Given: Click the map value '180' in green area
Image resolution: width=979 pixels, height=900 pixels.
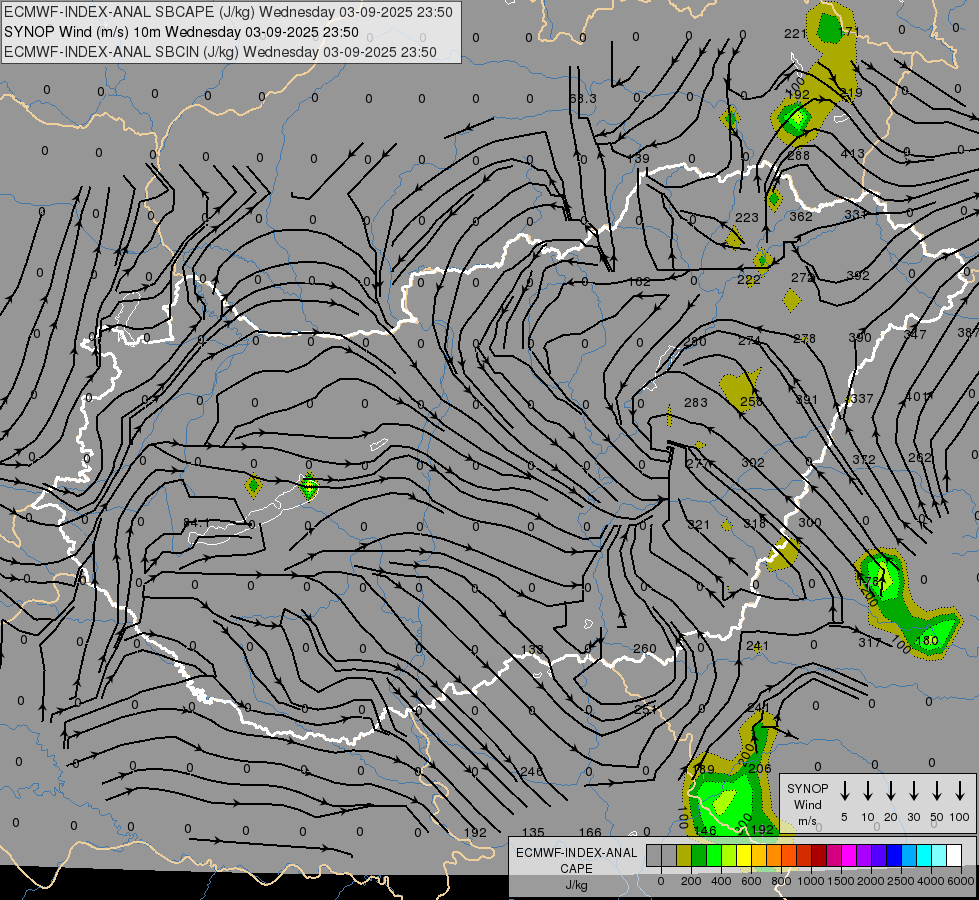Looking at the screenshot, I should (927, 640).
